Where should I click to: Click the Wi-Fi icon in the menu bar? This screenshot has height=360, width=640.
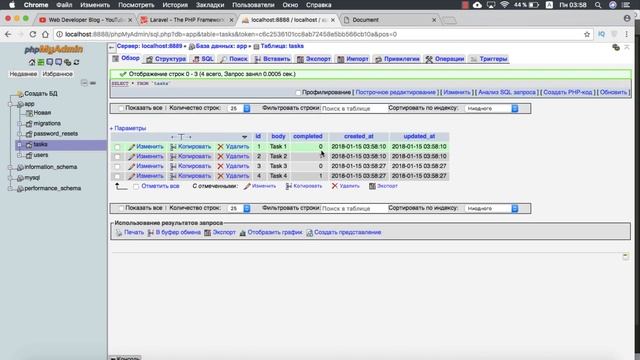tap(504, 5)
